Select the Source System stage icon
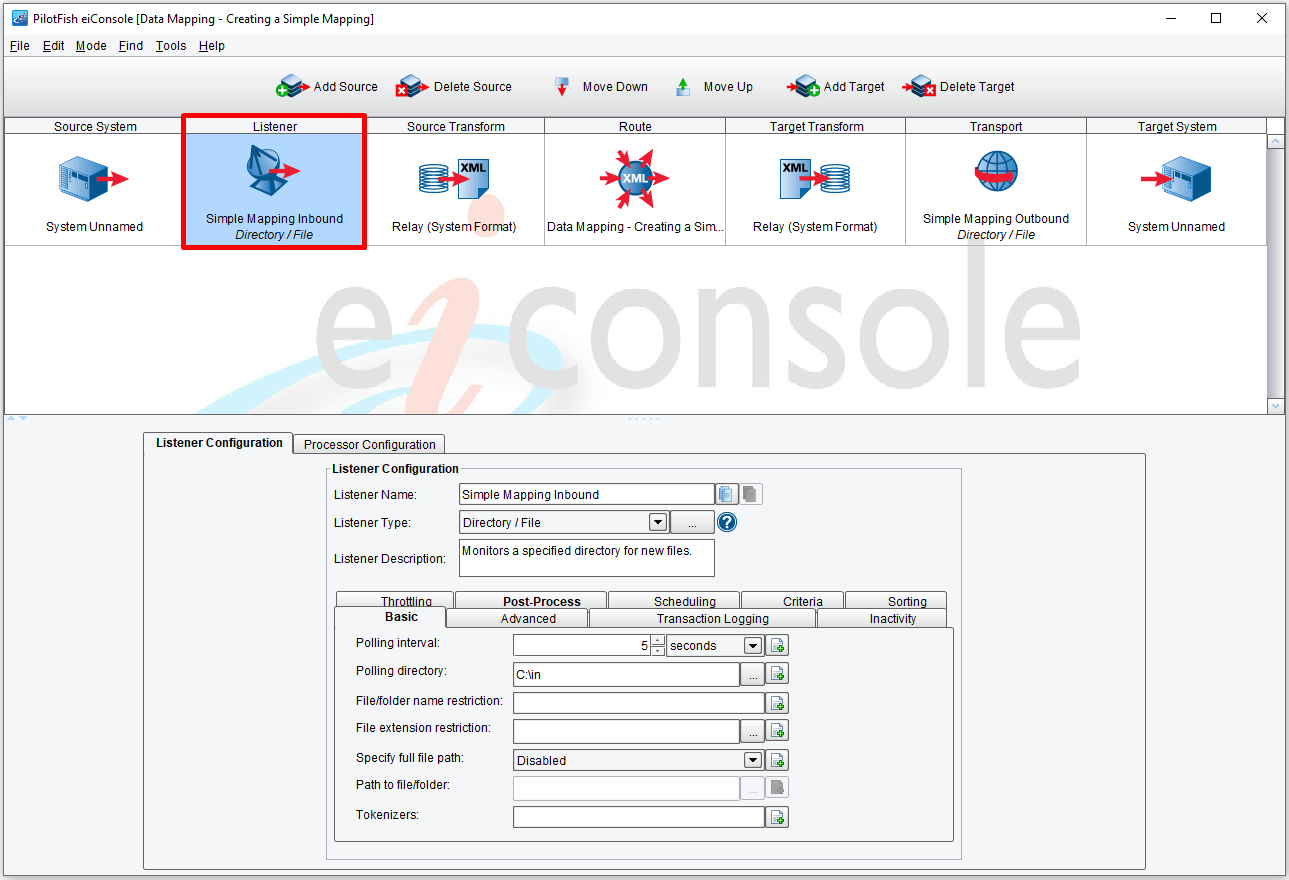This screenshot has height=880, width=1289. click(x=94, y=180)
